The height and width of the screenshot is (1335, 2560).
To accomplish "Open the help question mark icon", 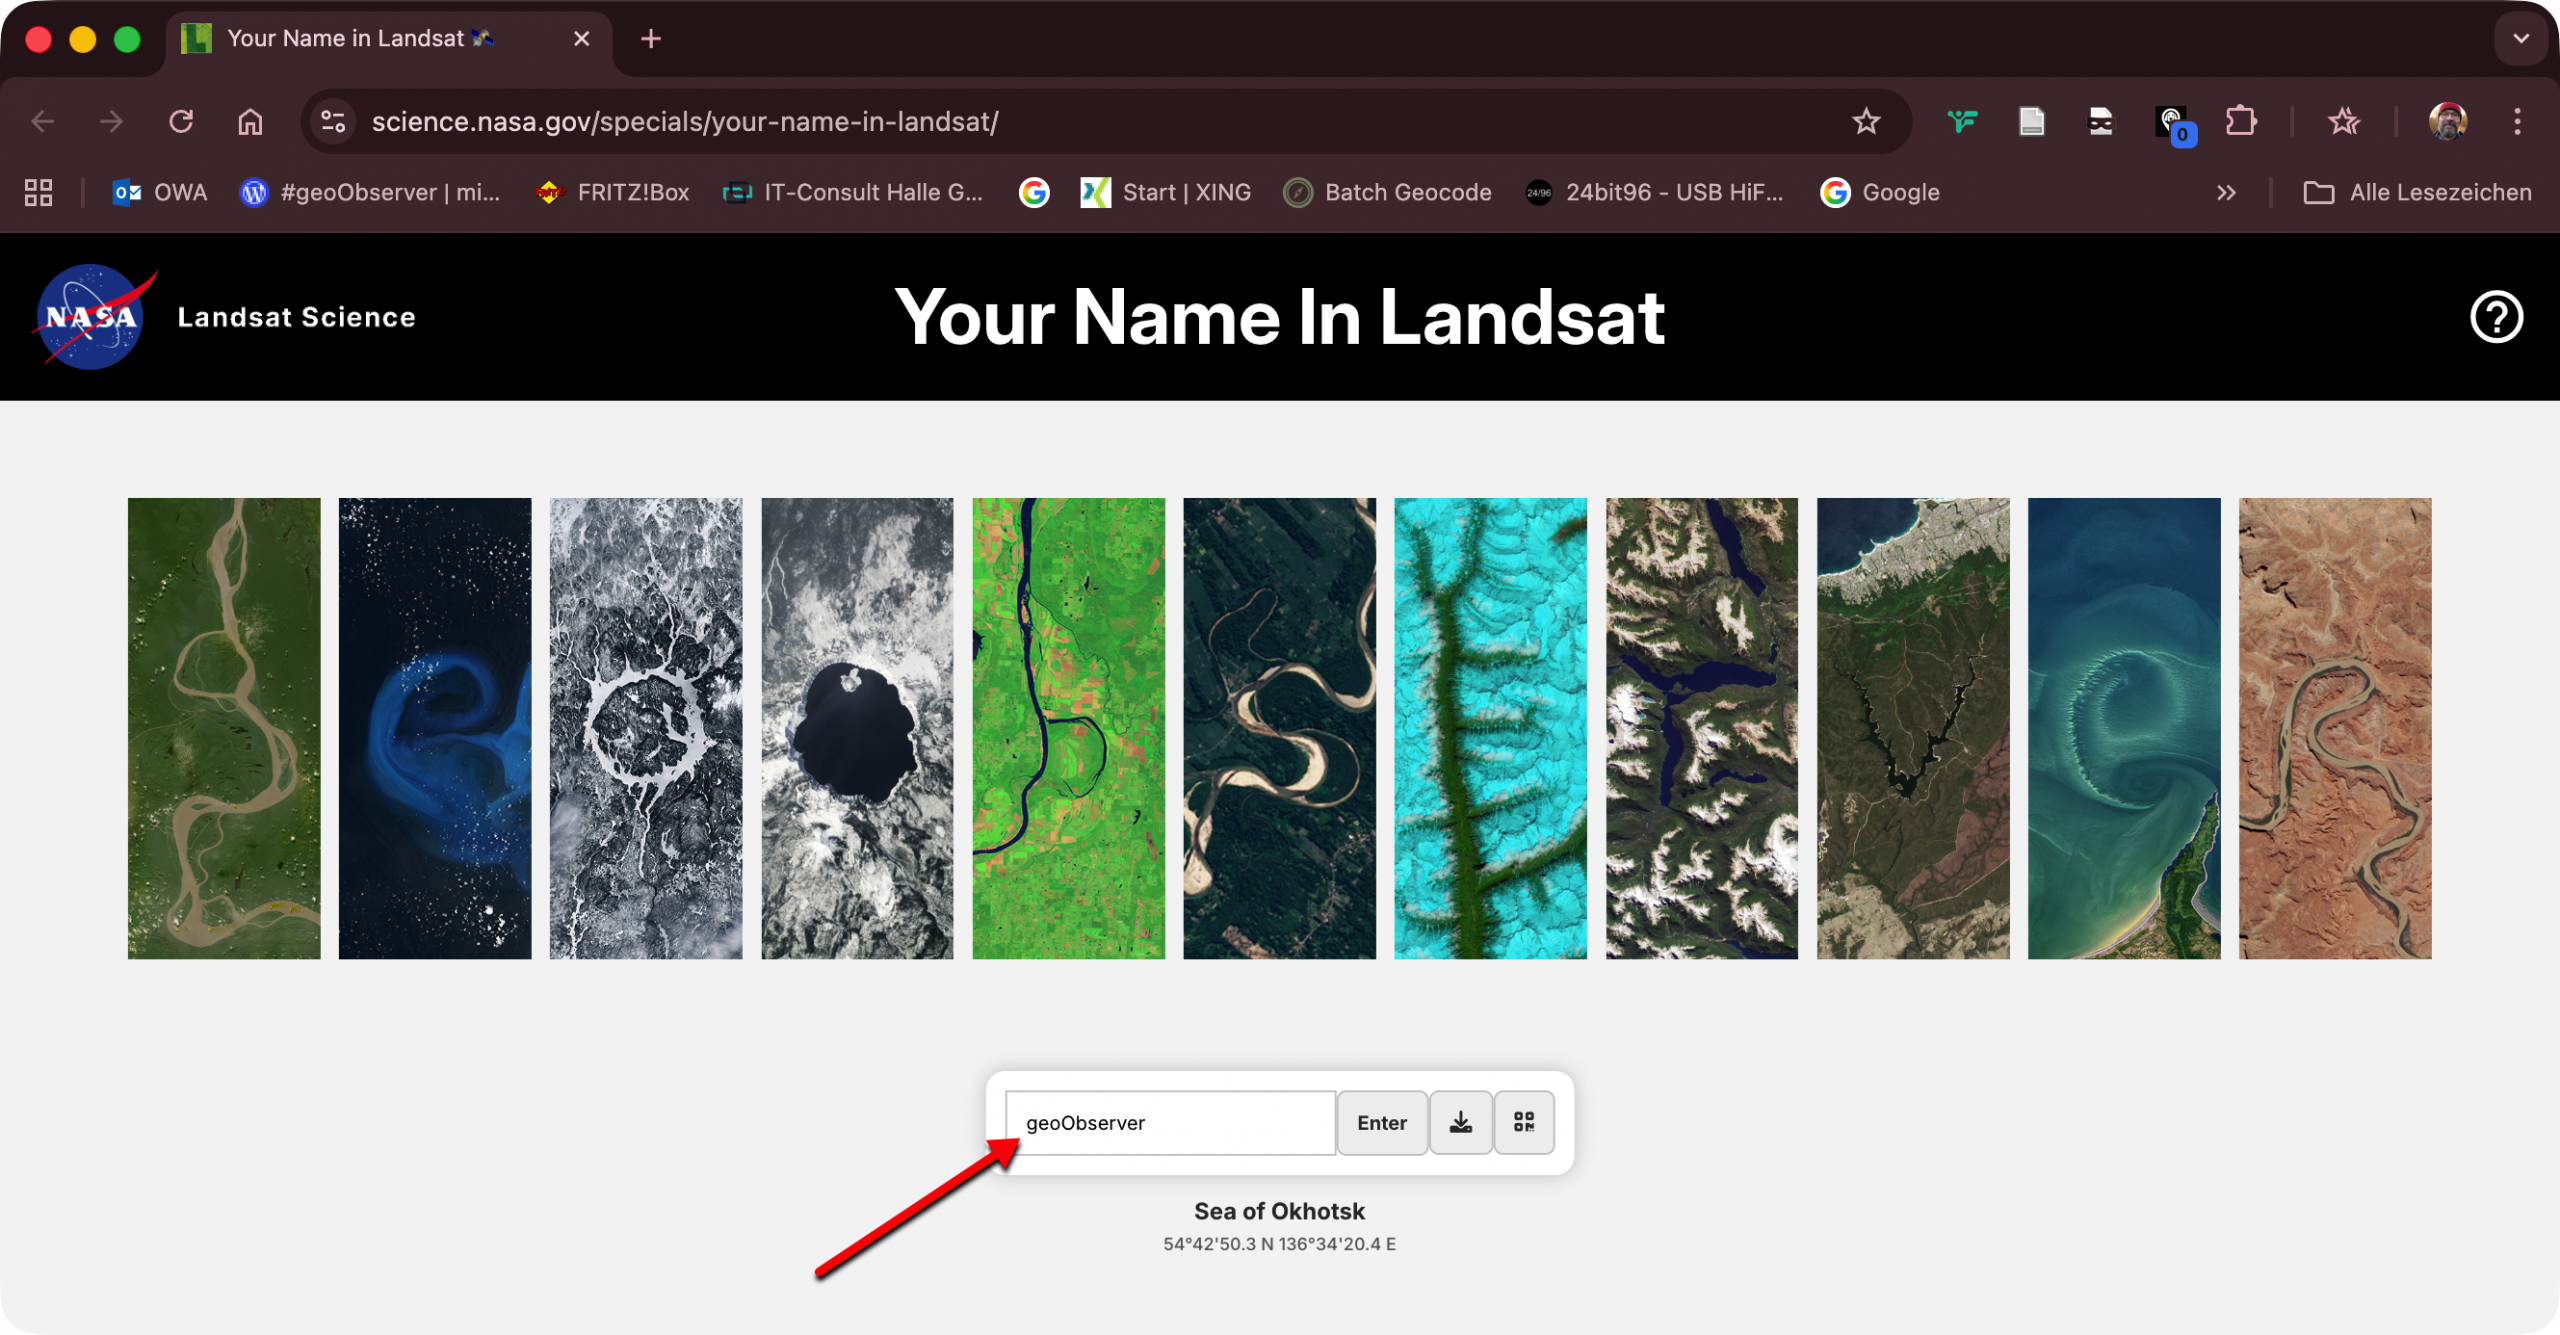I will tap(2495, 317).
